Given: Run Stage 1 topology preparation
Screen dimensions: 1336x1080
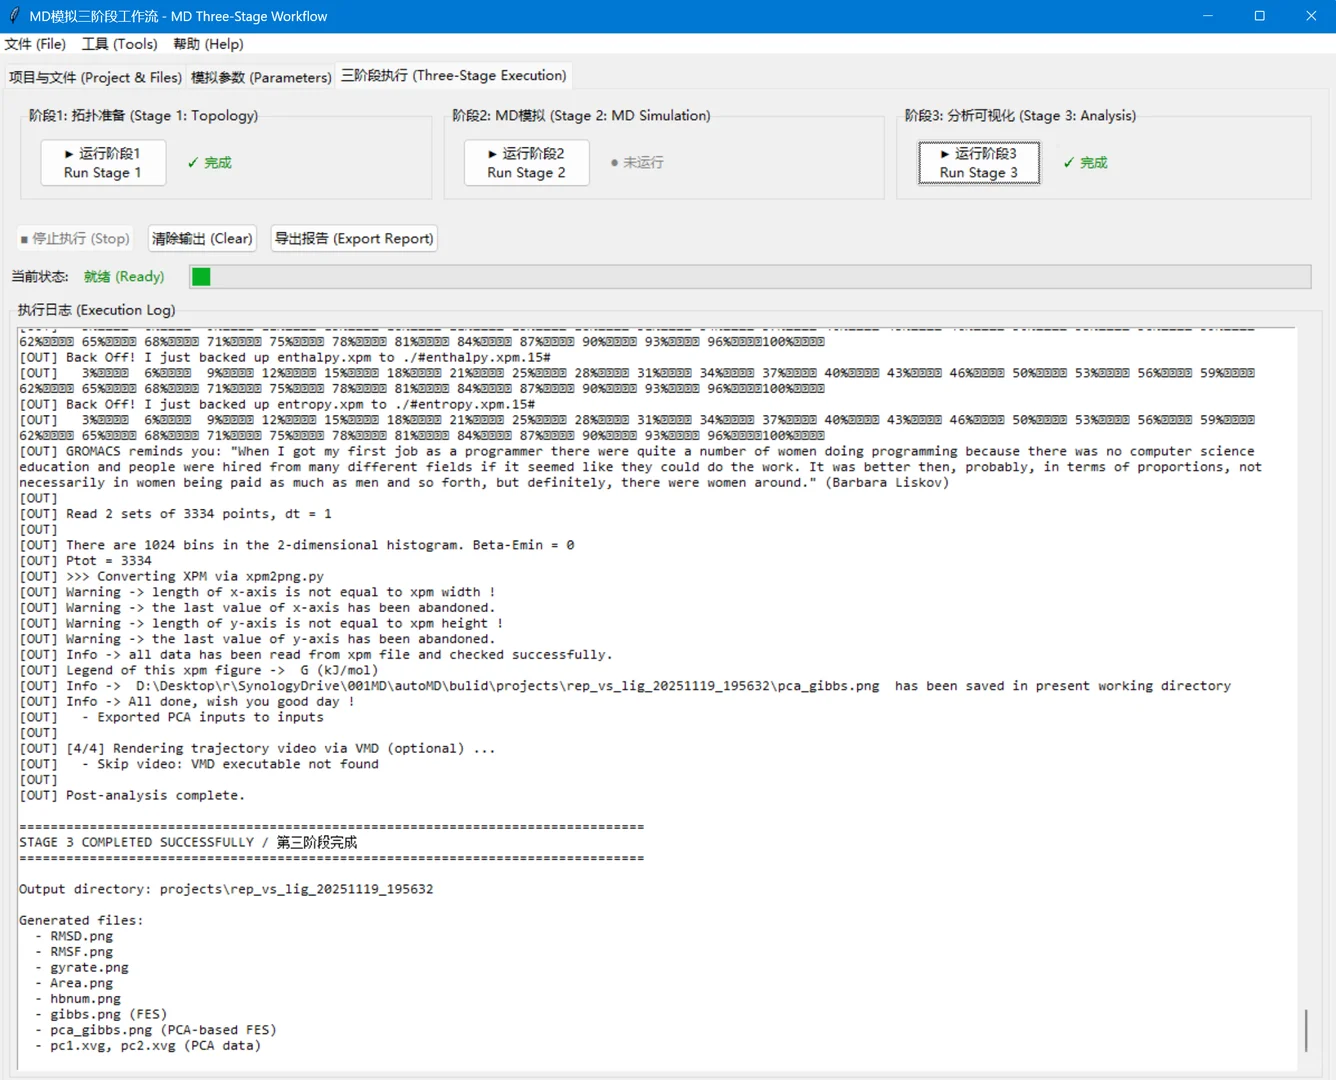Looking at the screenshot, I should (103, 162).
